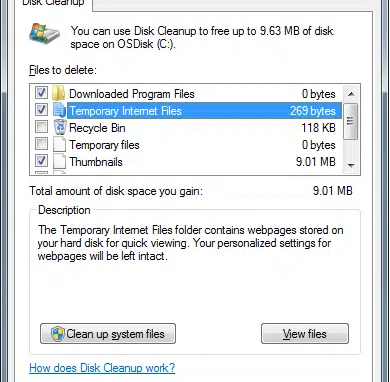Click scroll down arrow in file list
Screen dimensions: 390x382
click(x=351, y=165)
